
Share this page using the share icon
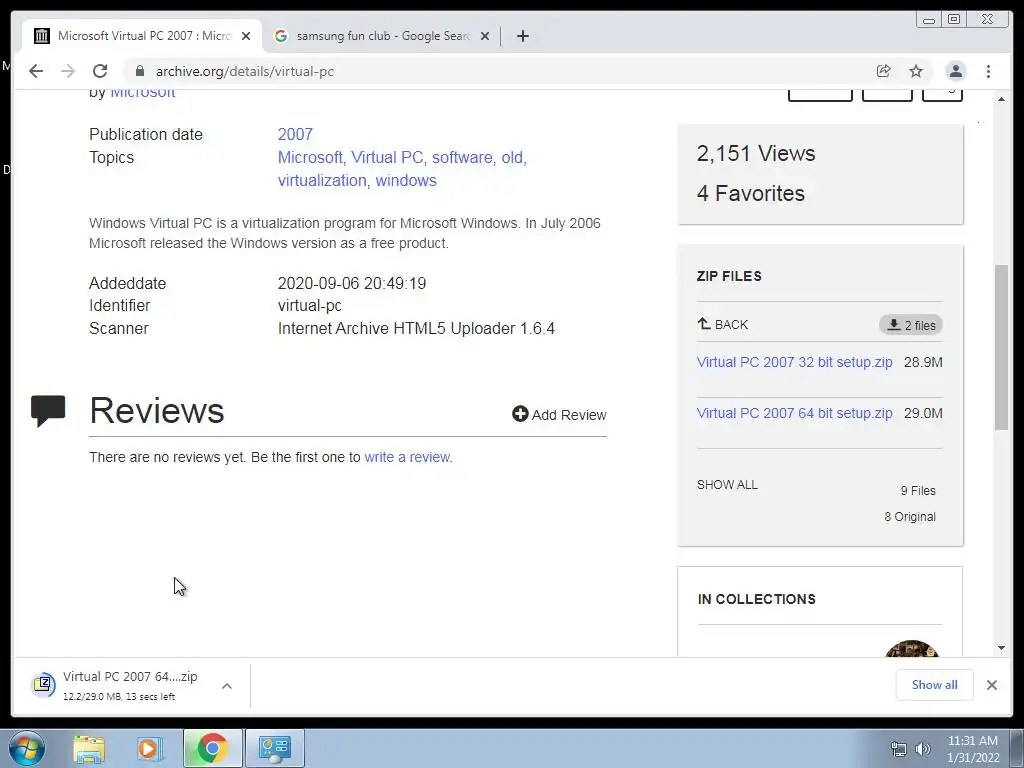tap(884, 71)
